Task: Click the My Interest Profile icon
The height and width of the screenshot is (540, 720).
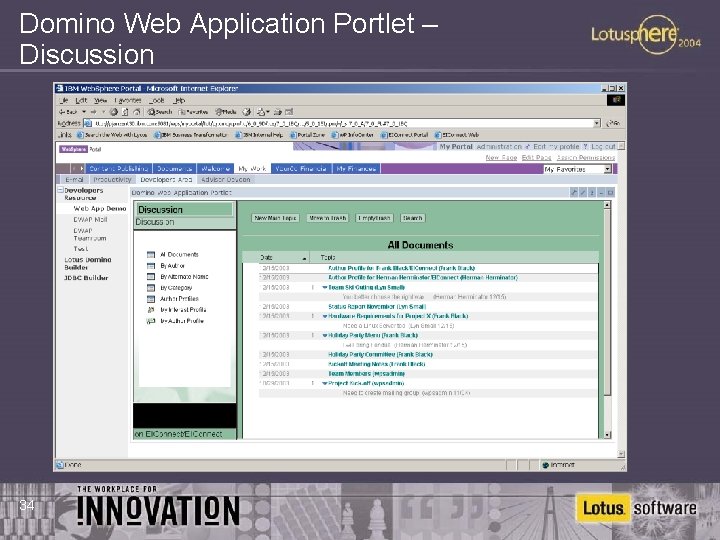Action: (151, 310)
